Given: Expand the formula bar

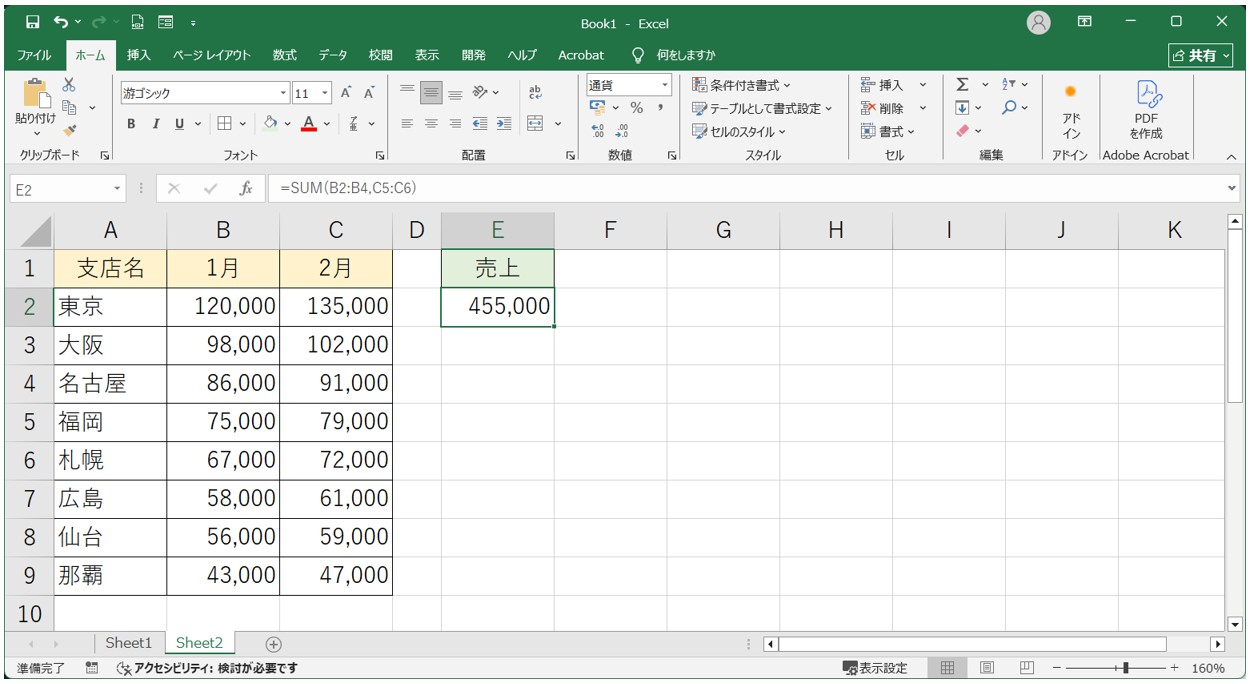Looking at the screenshot, I should coord(1231,188).
